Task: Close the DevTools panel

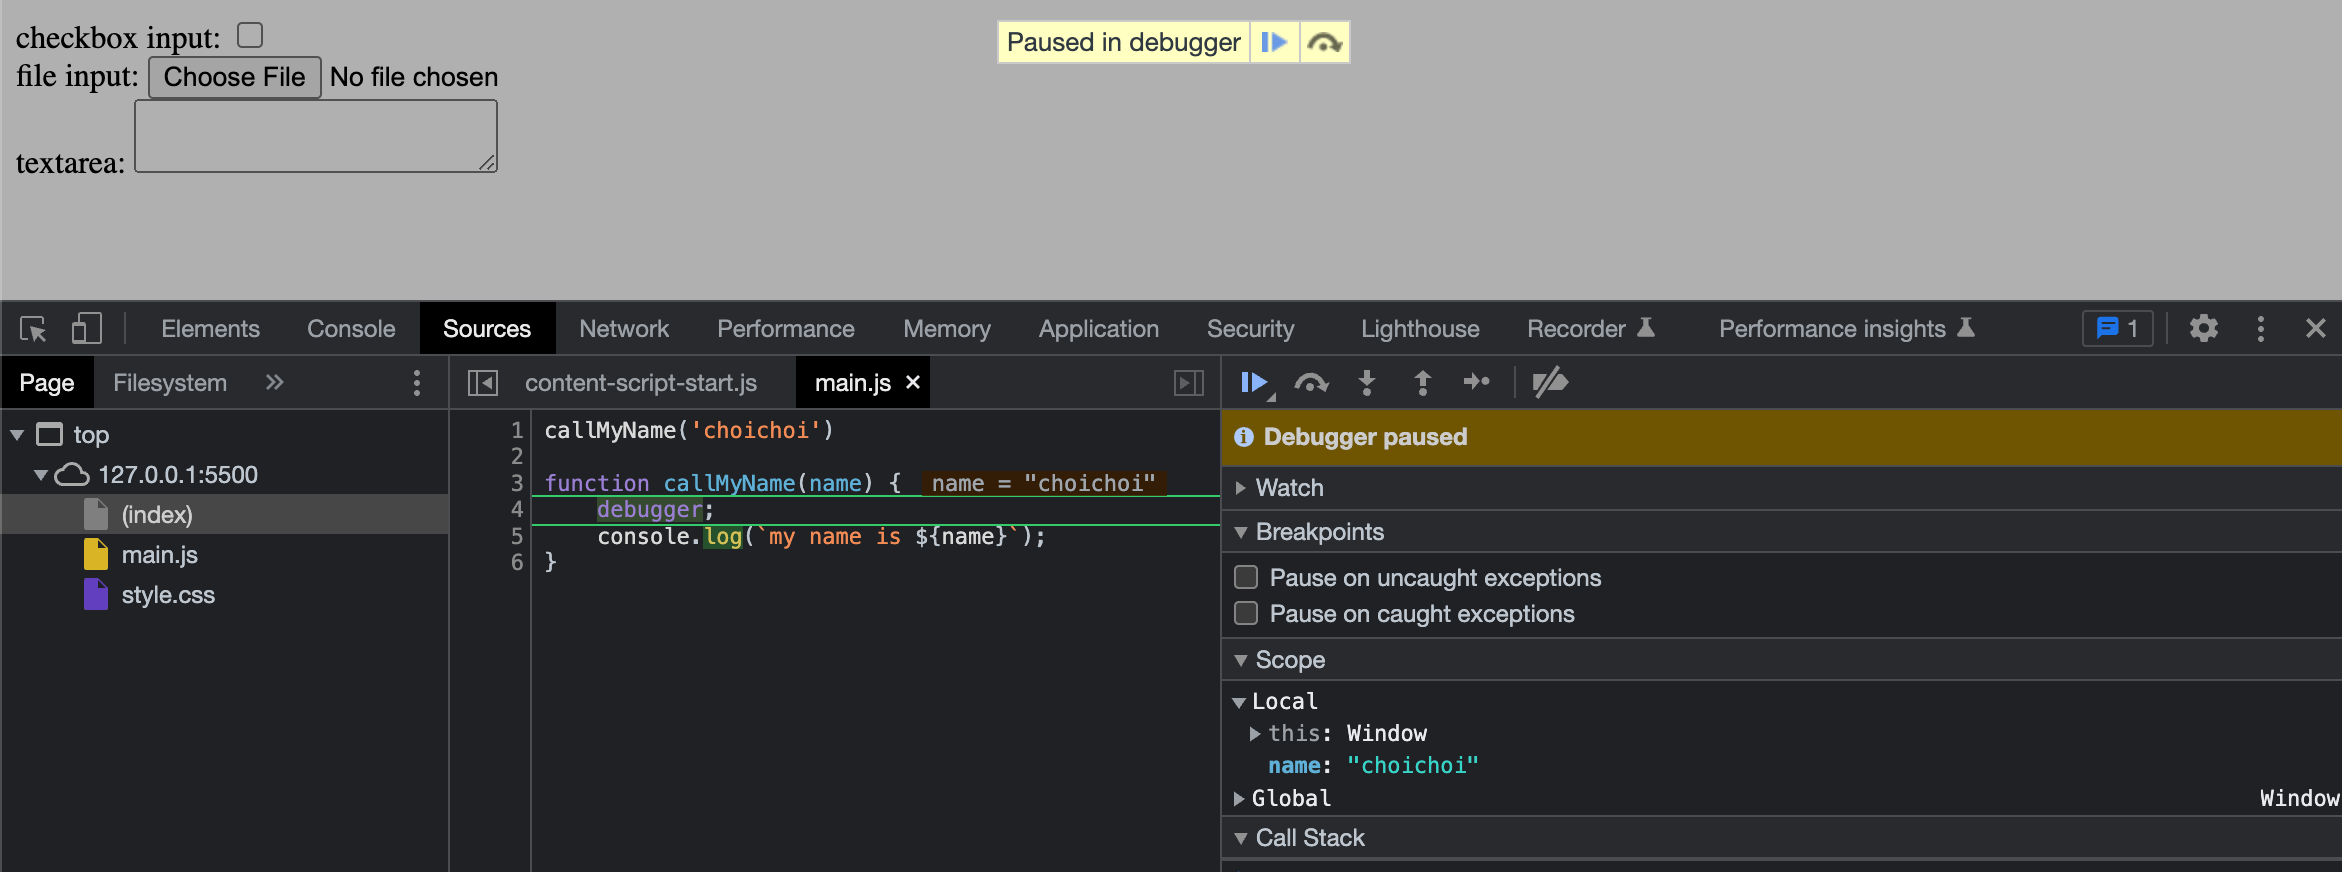Action: point(2316,329)
